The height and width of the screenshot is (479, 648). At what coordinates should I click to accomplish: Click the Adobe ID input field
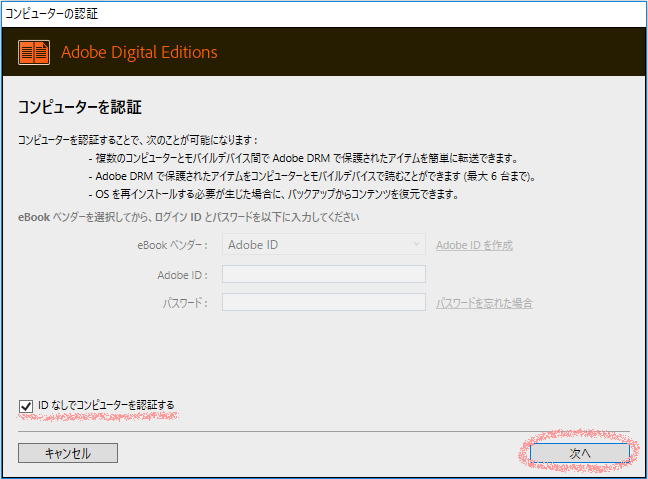[324, 274]
